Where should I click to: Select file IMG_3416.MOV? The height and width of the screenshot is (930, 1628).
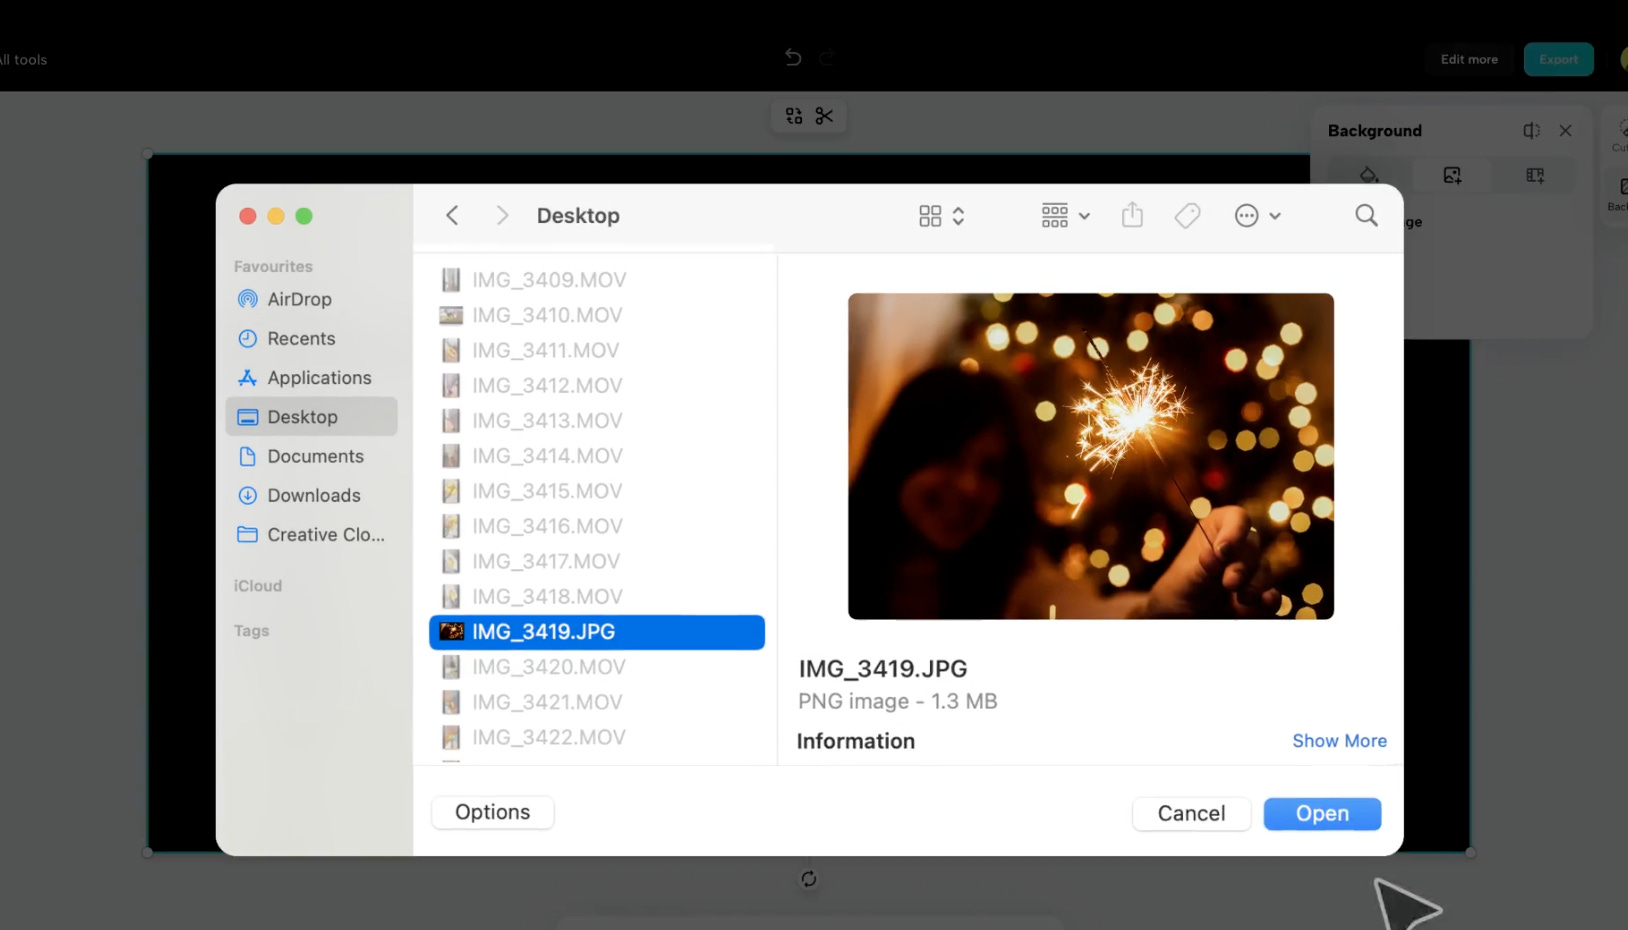pos(597,526)
